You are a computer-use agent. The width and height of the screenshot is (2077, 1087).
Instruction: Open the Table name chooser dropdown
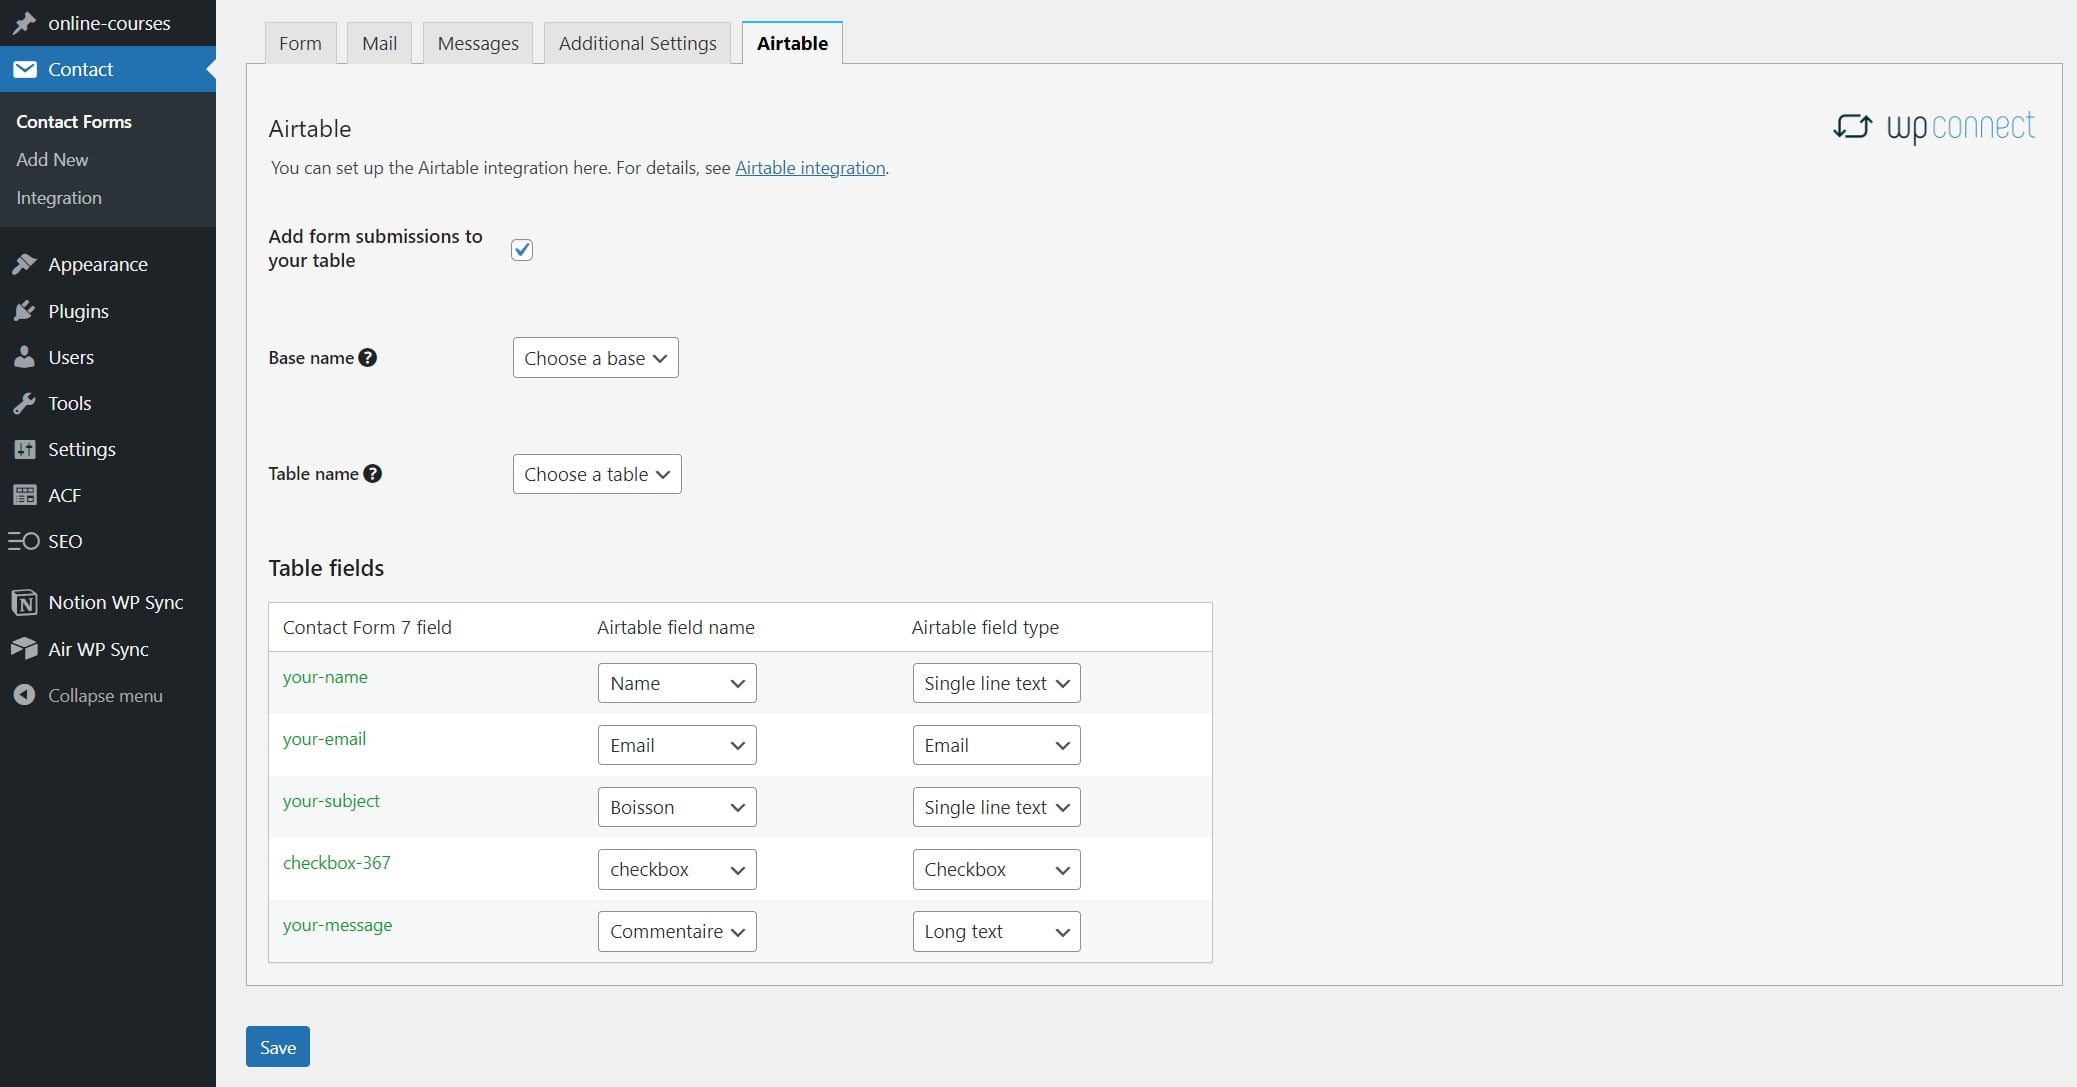596,474
